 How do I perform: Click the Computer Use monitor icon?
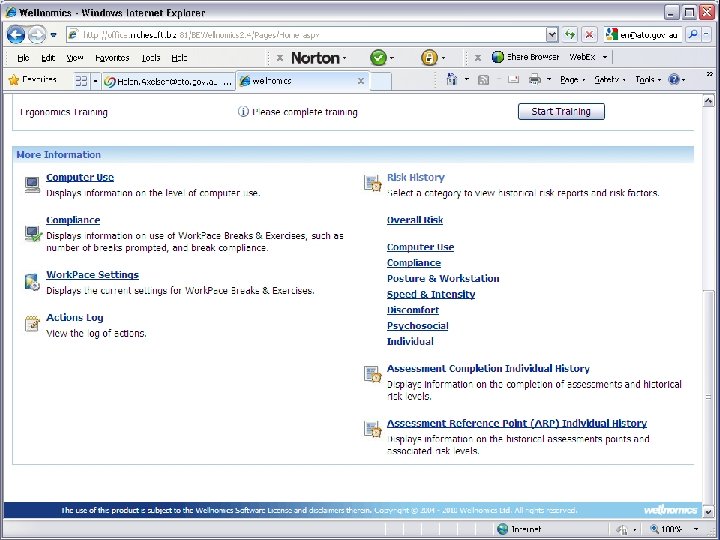(32, 185)
